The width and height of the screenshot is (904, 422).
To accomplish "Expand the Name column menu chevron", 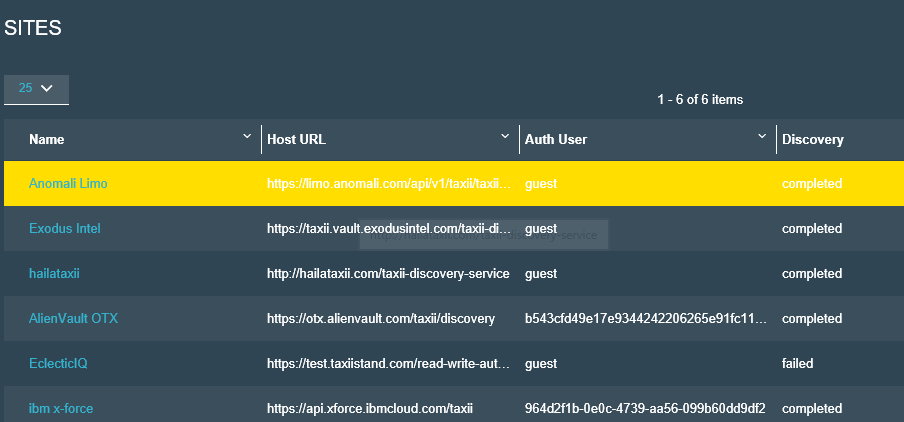I will click(247, 136).
